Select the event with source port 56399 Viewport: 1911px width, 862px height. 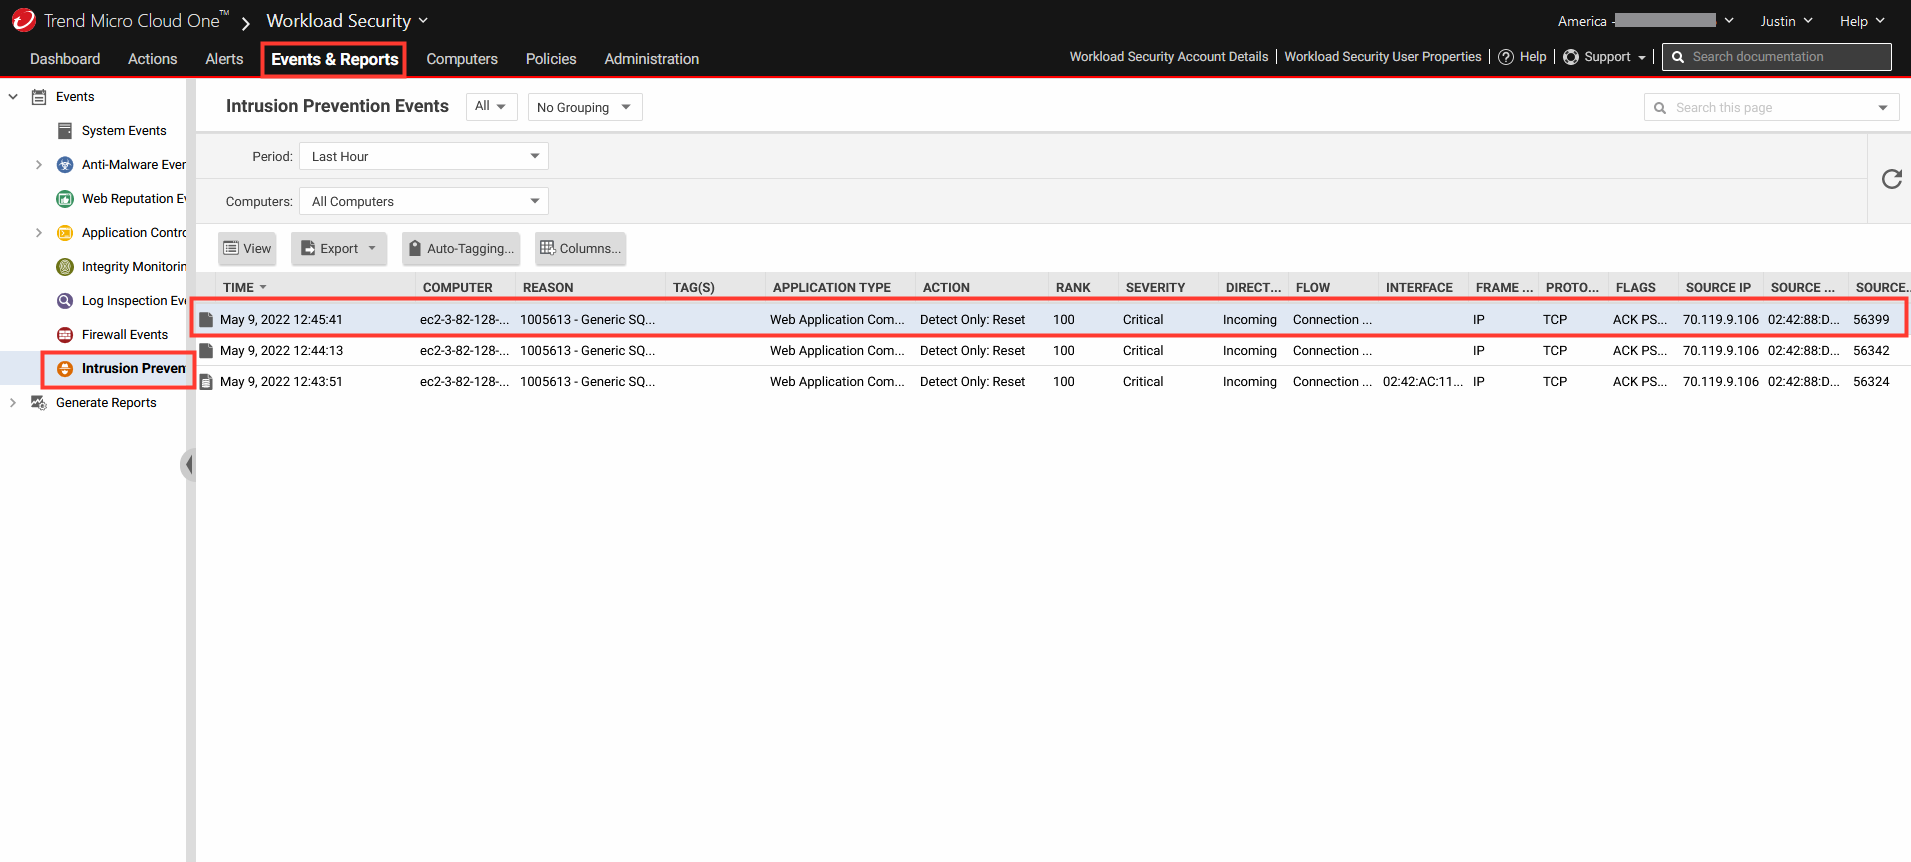click(x=1054, y=320)
